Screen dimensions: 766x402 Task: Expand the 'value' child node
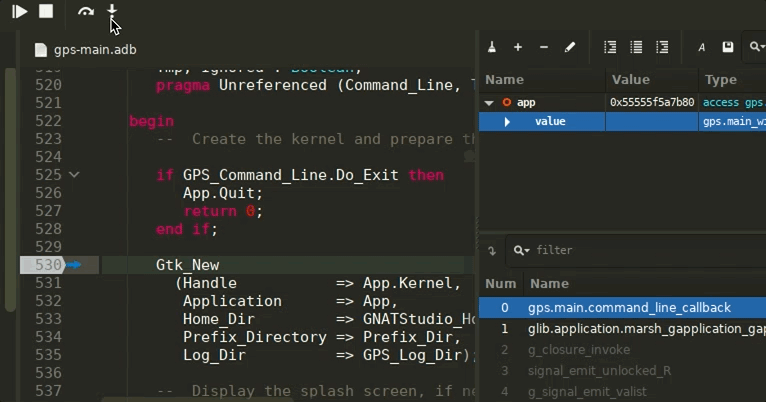[x=507, y=122]
